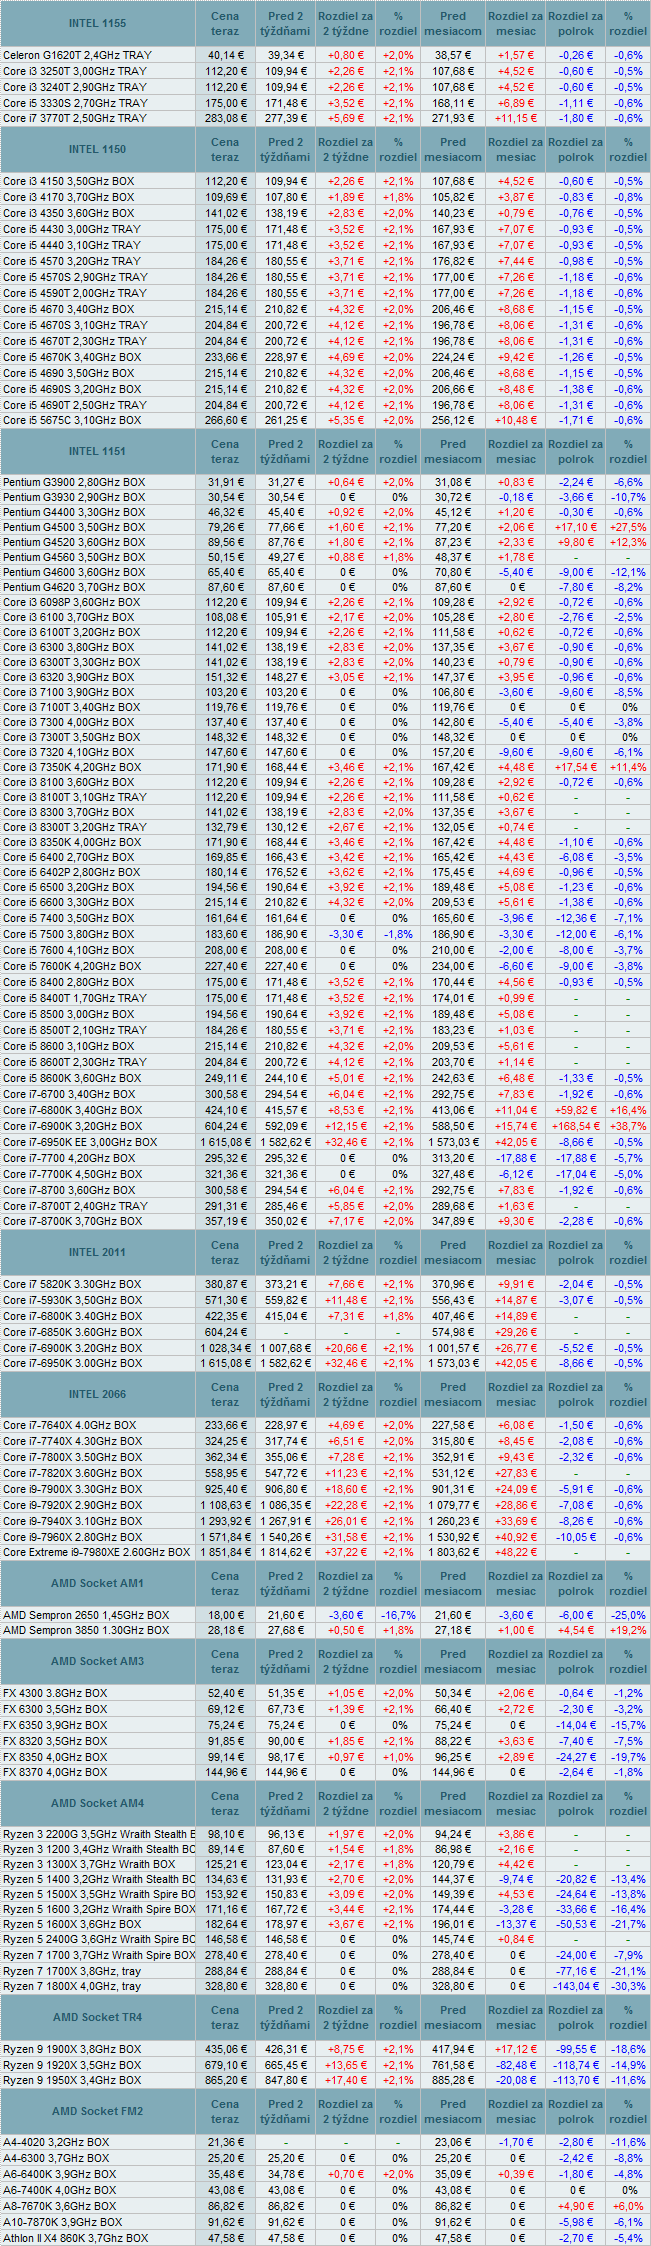Select the Core i3 4150 3,50GHz BOX row name

click(69, 181)
